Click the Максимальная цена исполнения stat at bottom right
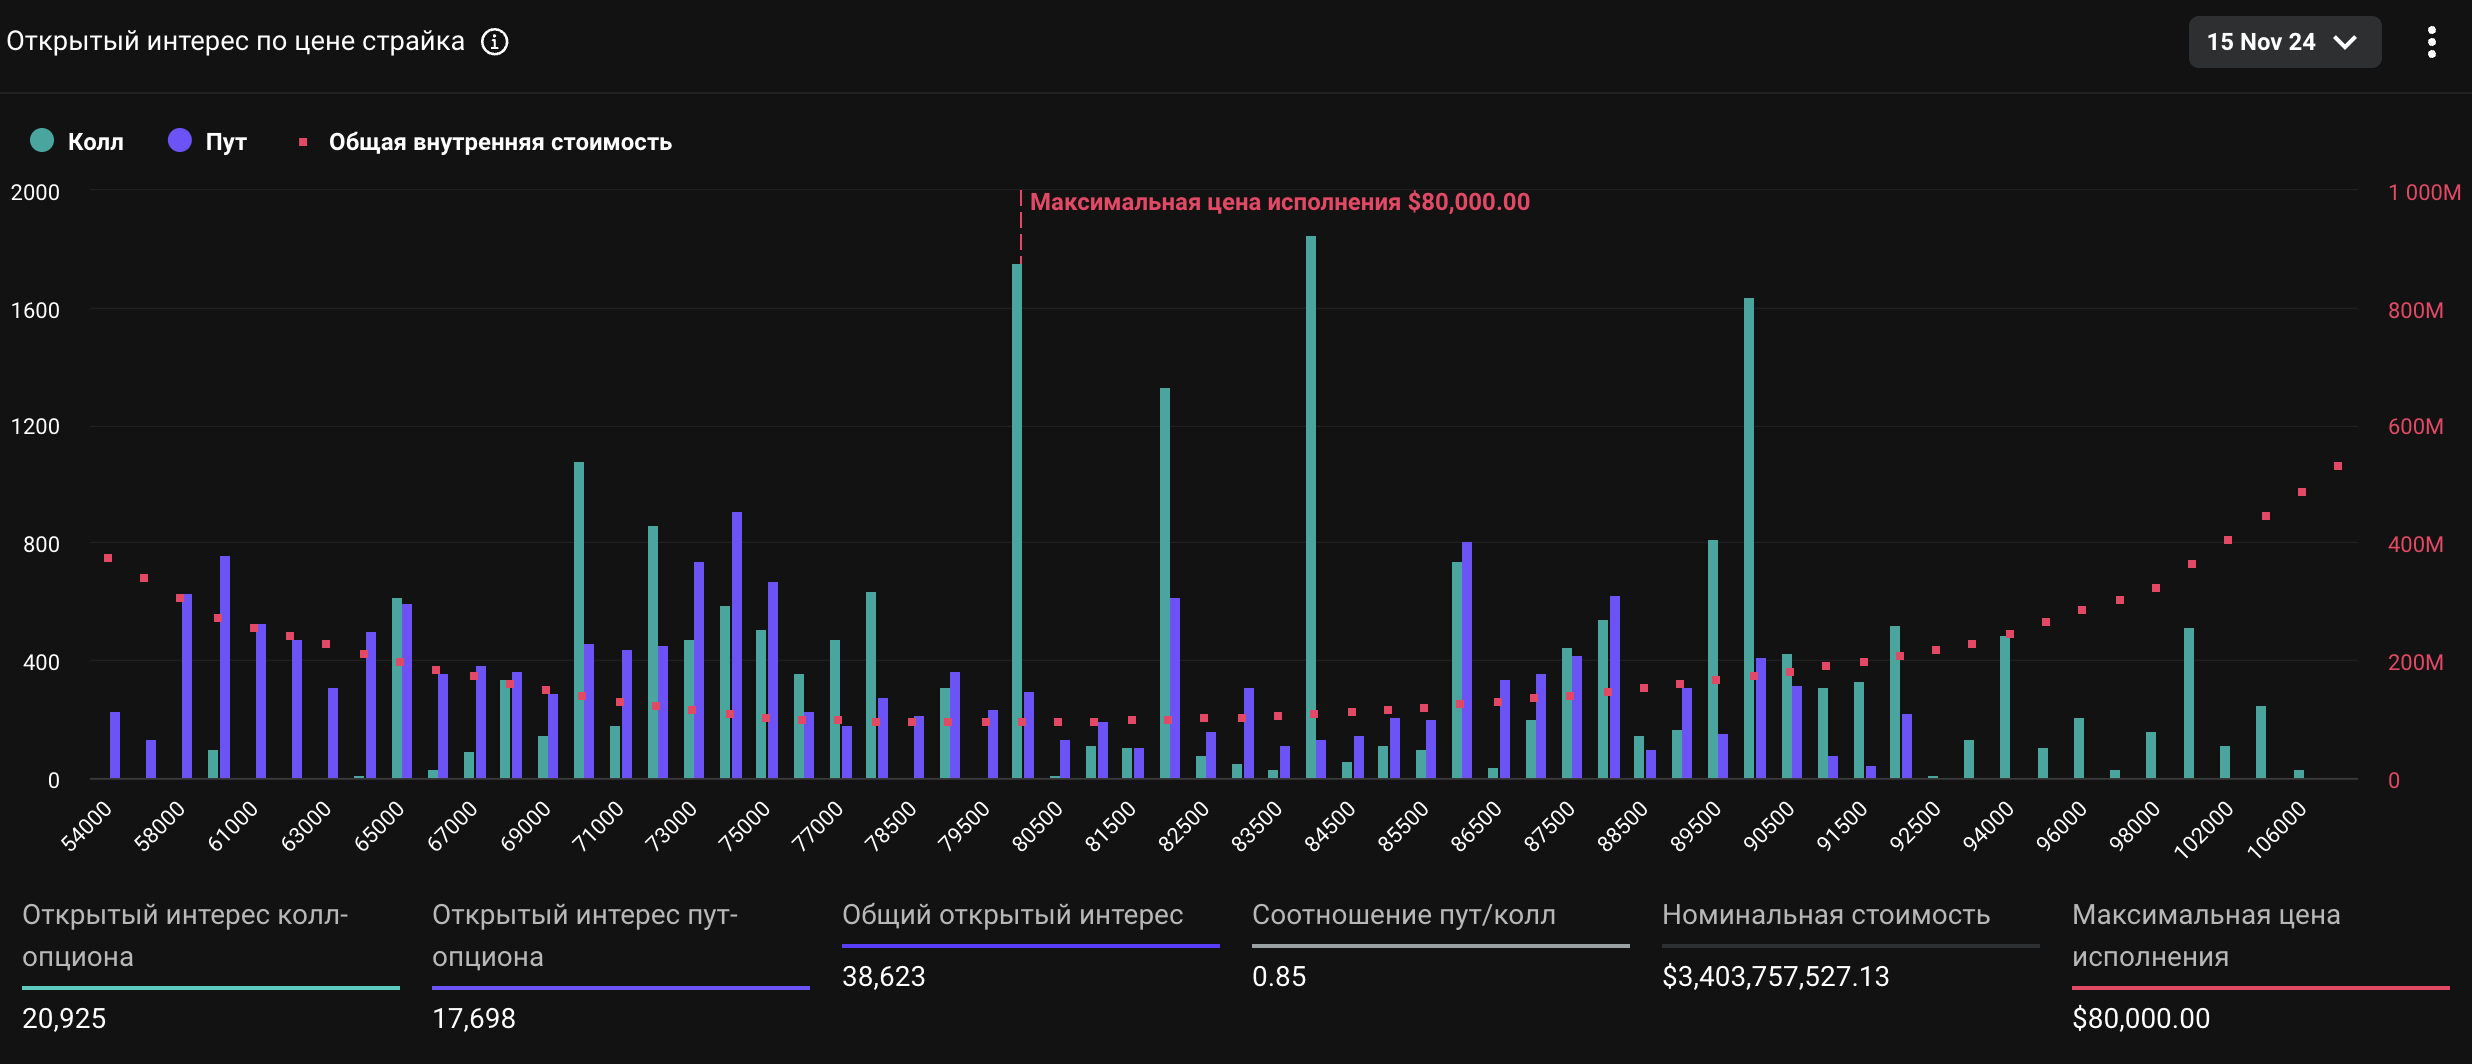Viewport: 2472px width, 1064px height. point(2205,935)
